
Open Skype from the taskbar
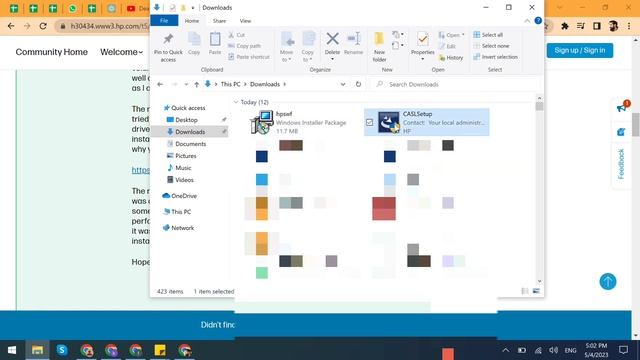62,350
